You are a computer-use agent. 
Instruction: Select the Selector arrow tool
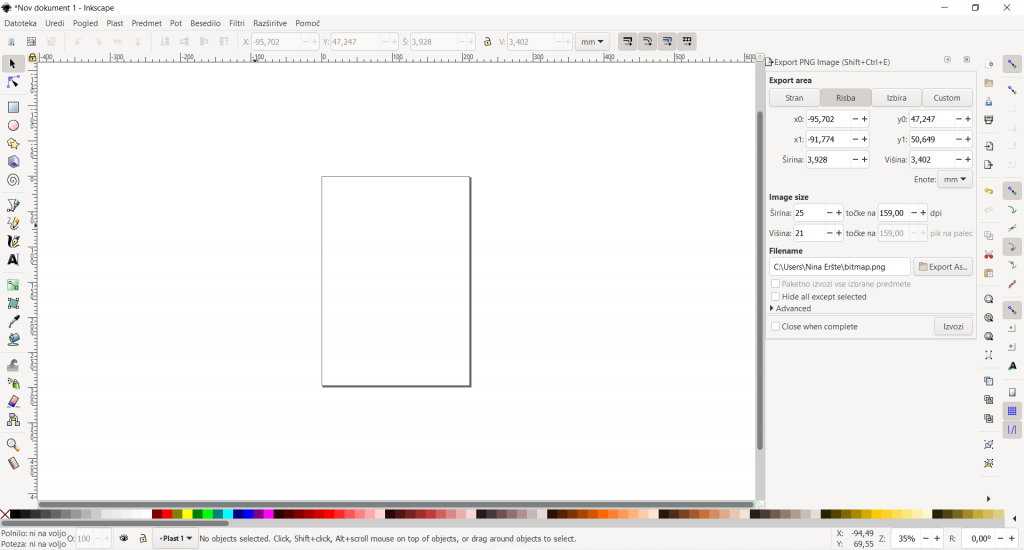pos(12,64)
